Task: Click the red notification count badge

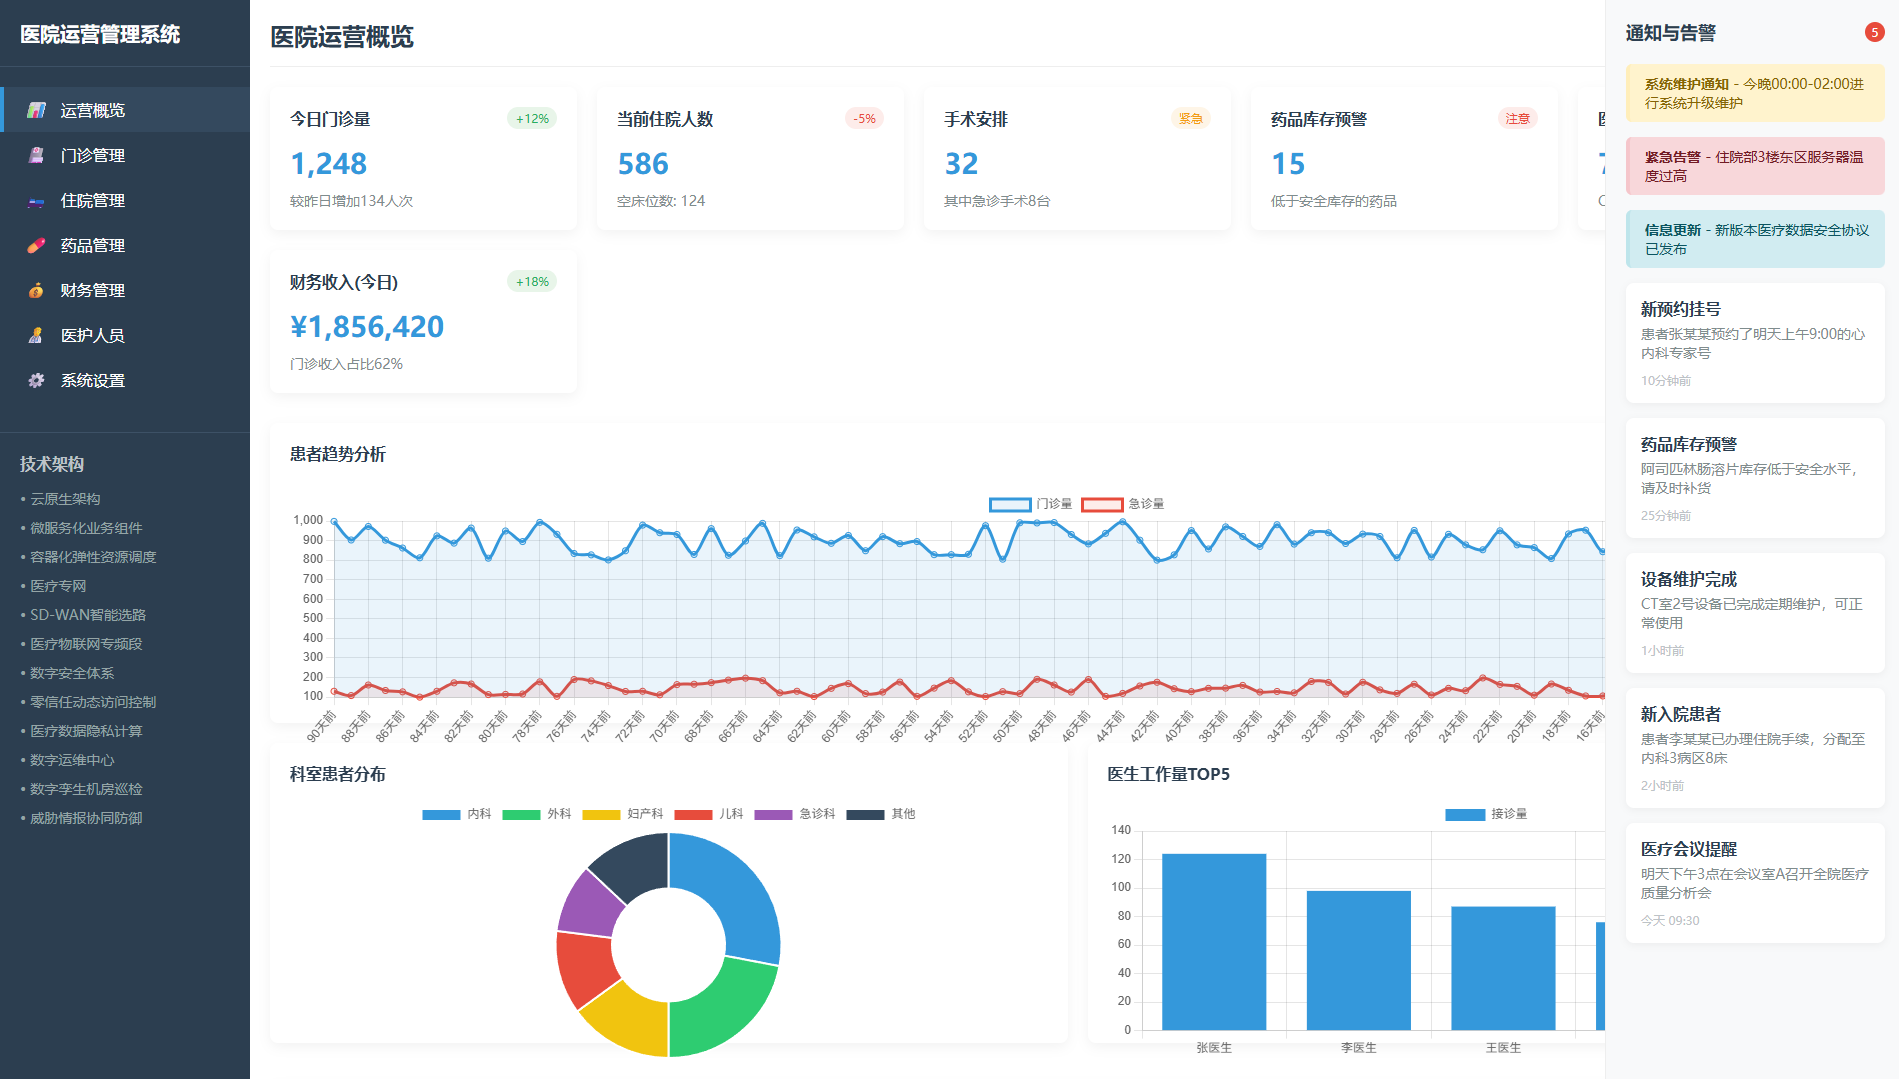Action: click(x=1874, y=33)
